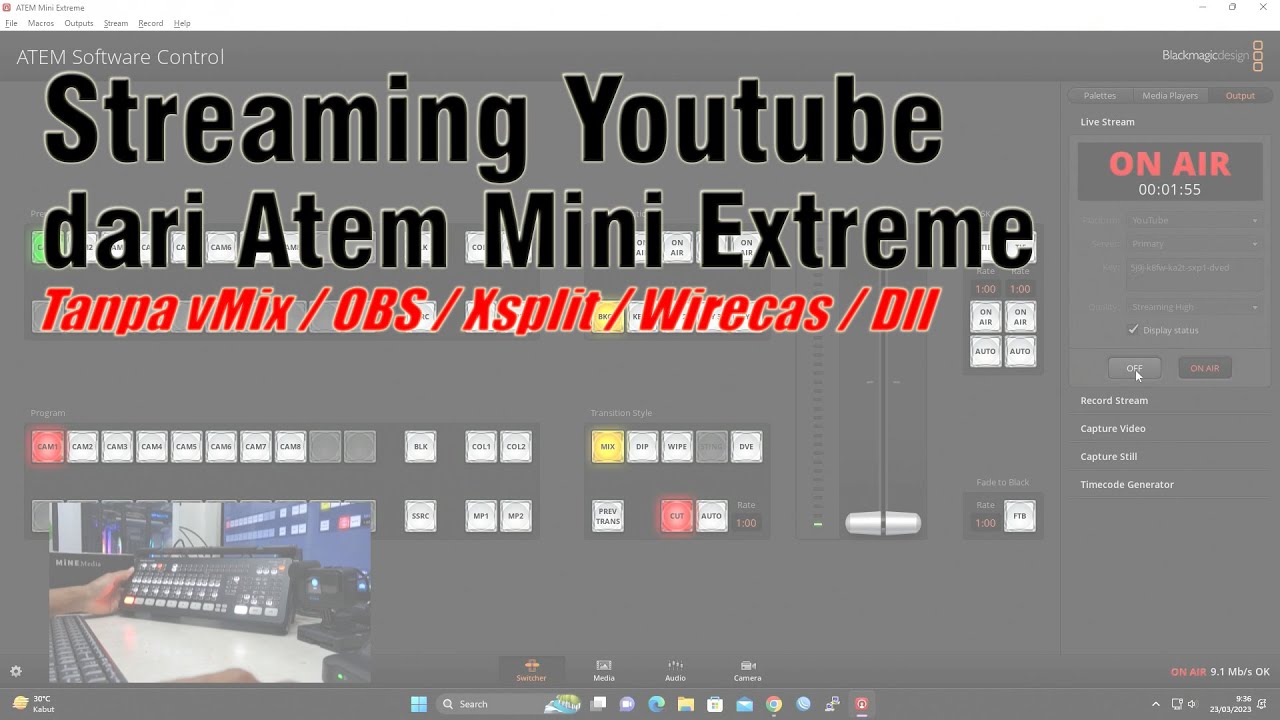Click the red CUT transition button
This screenshot has height=720, width=1280.
677,516
